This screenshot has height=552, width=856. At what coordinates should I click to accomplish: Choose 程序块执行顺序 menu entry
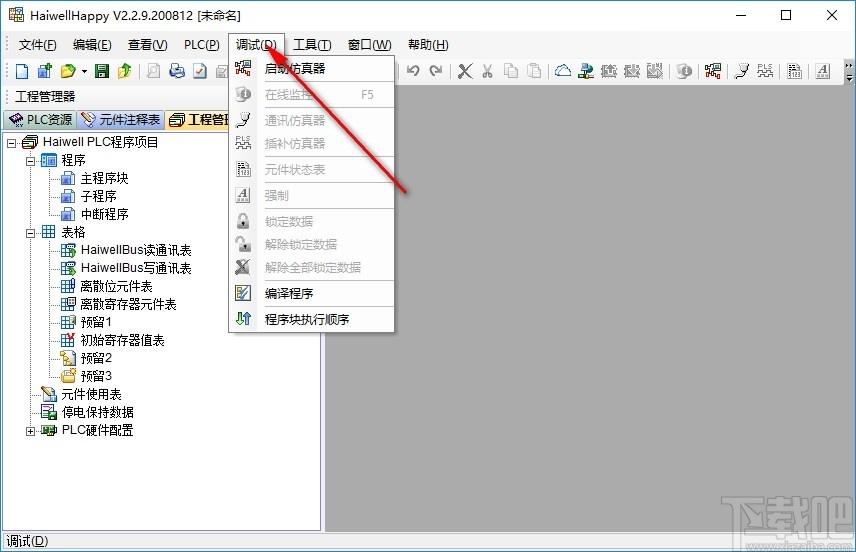pos(311,319)
